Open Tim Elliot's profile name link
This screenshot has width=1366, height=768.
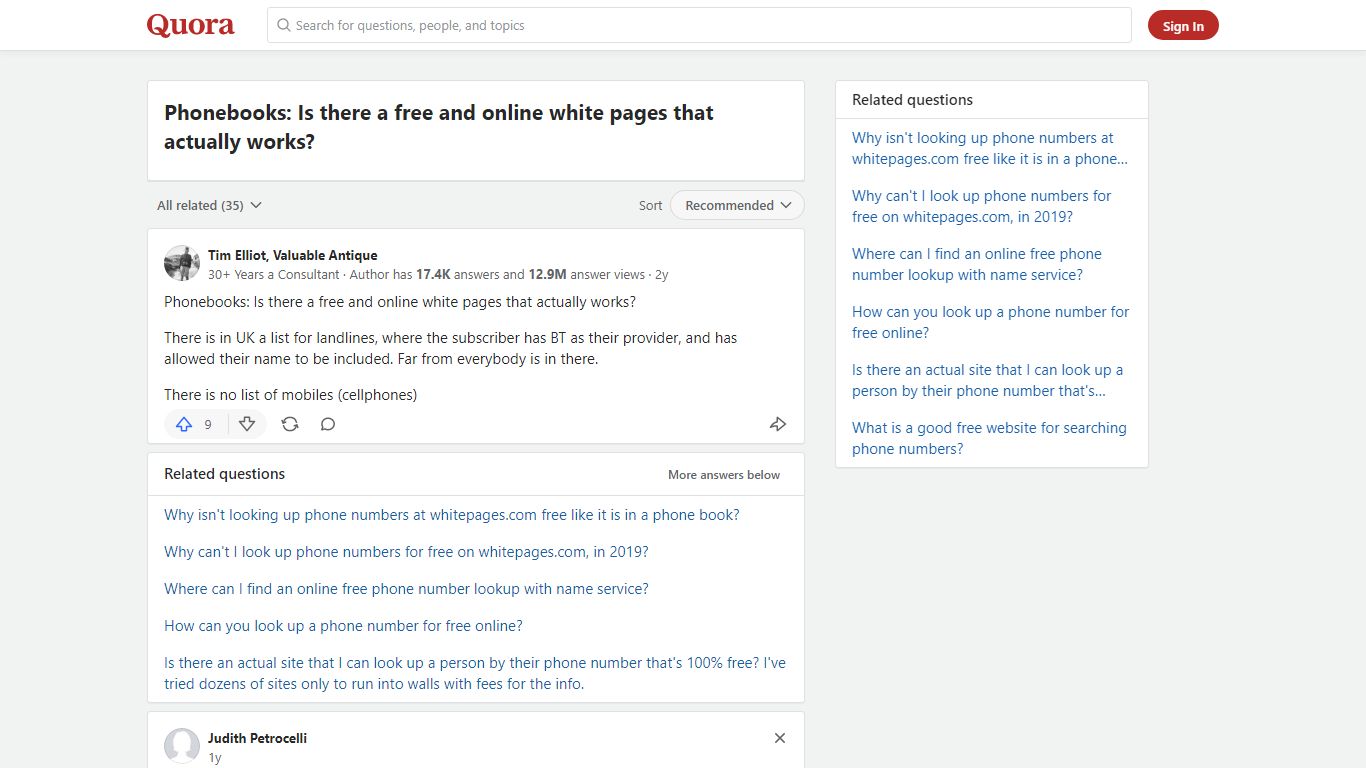point(293,255)
